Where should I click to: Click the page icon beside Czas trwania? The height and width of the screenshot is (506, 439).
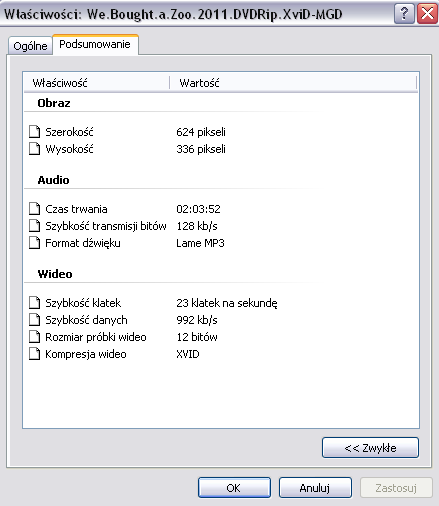pyautogui.click(x=34, y=209)
